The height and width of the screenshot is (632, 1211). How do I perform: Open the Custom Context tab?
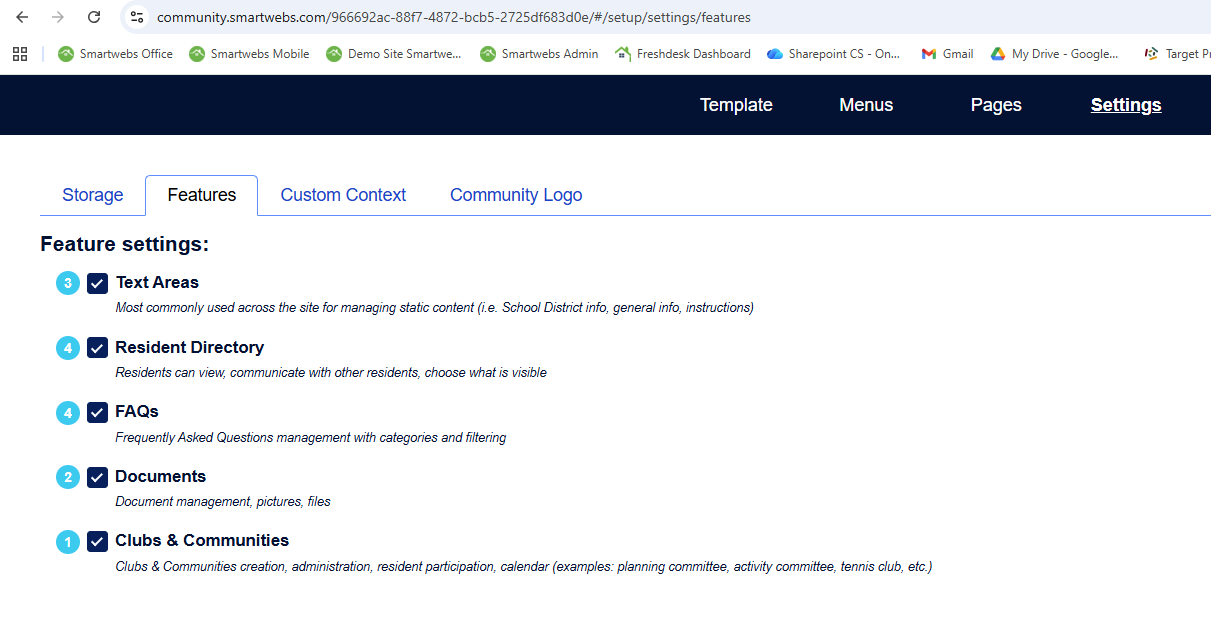(343, 195)
